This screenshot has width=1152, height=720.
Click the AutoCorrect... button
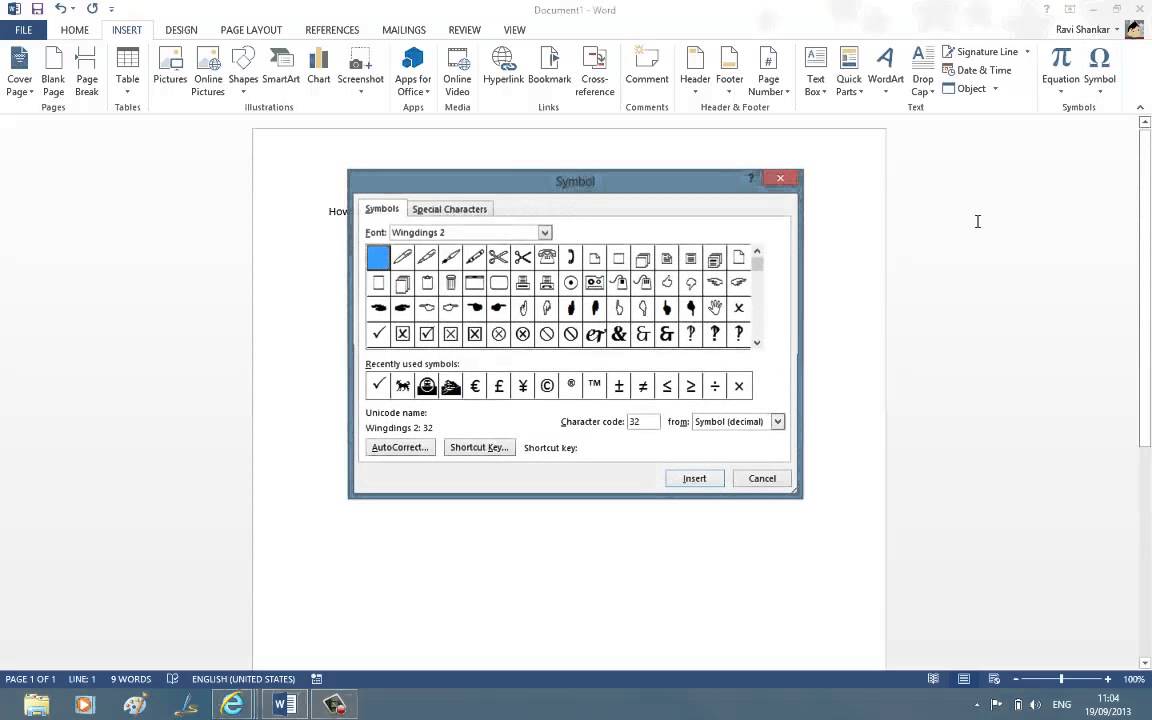pyautogui.click(x=400, y=448)
